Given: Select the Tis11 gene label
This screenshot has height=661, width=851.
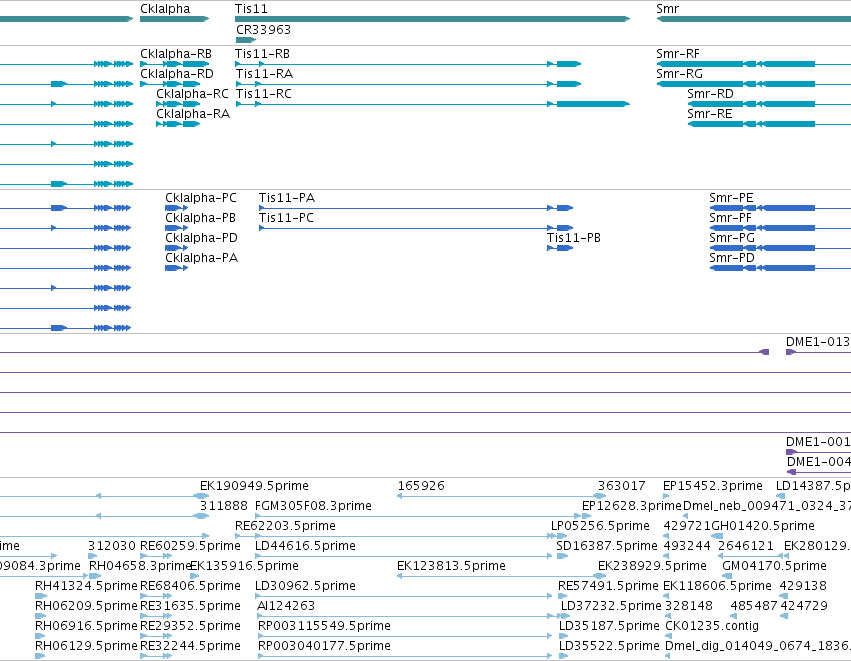Looking at the screenshot, I should [251, 9].
